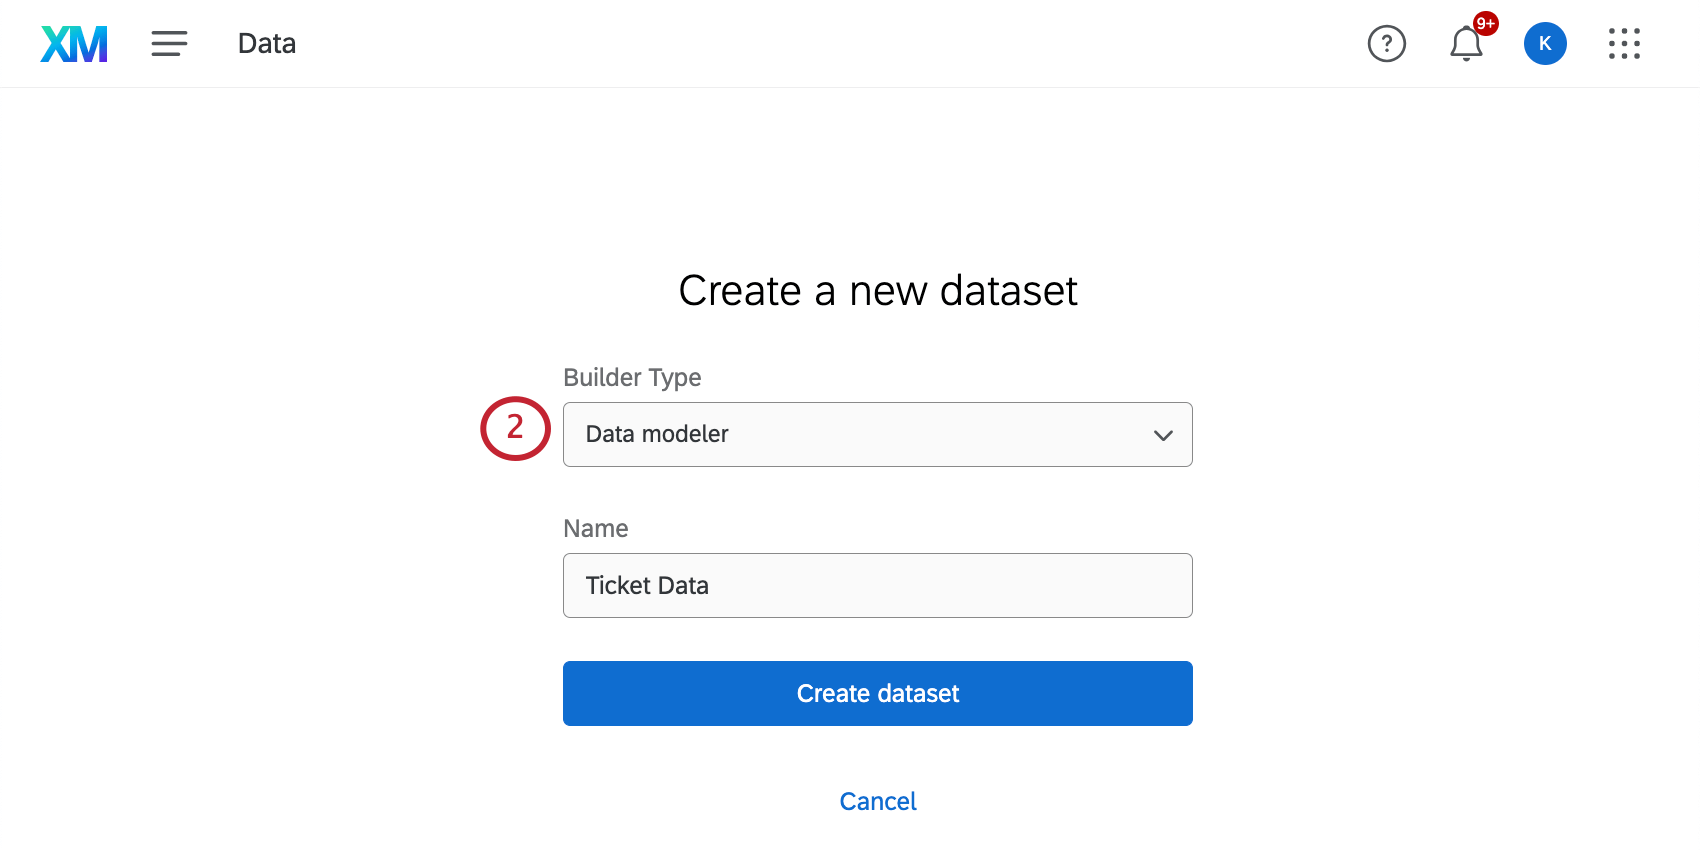Click the Name field label
Screen dimensions: 1700x850
[596, 528]
